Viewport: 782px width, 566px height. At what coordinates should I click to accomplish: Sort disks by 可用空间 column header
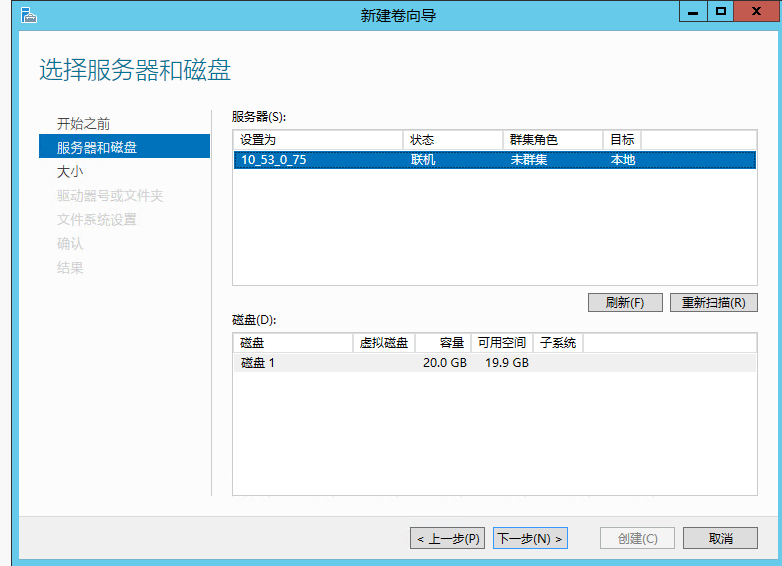(502, 343)
